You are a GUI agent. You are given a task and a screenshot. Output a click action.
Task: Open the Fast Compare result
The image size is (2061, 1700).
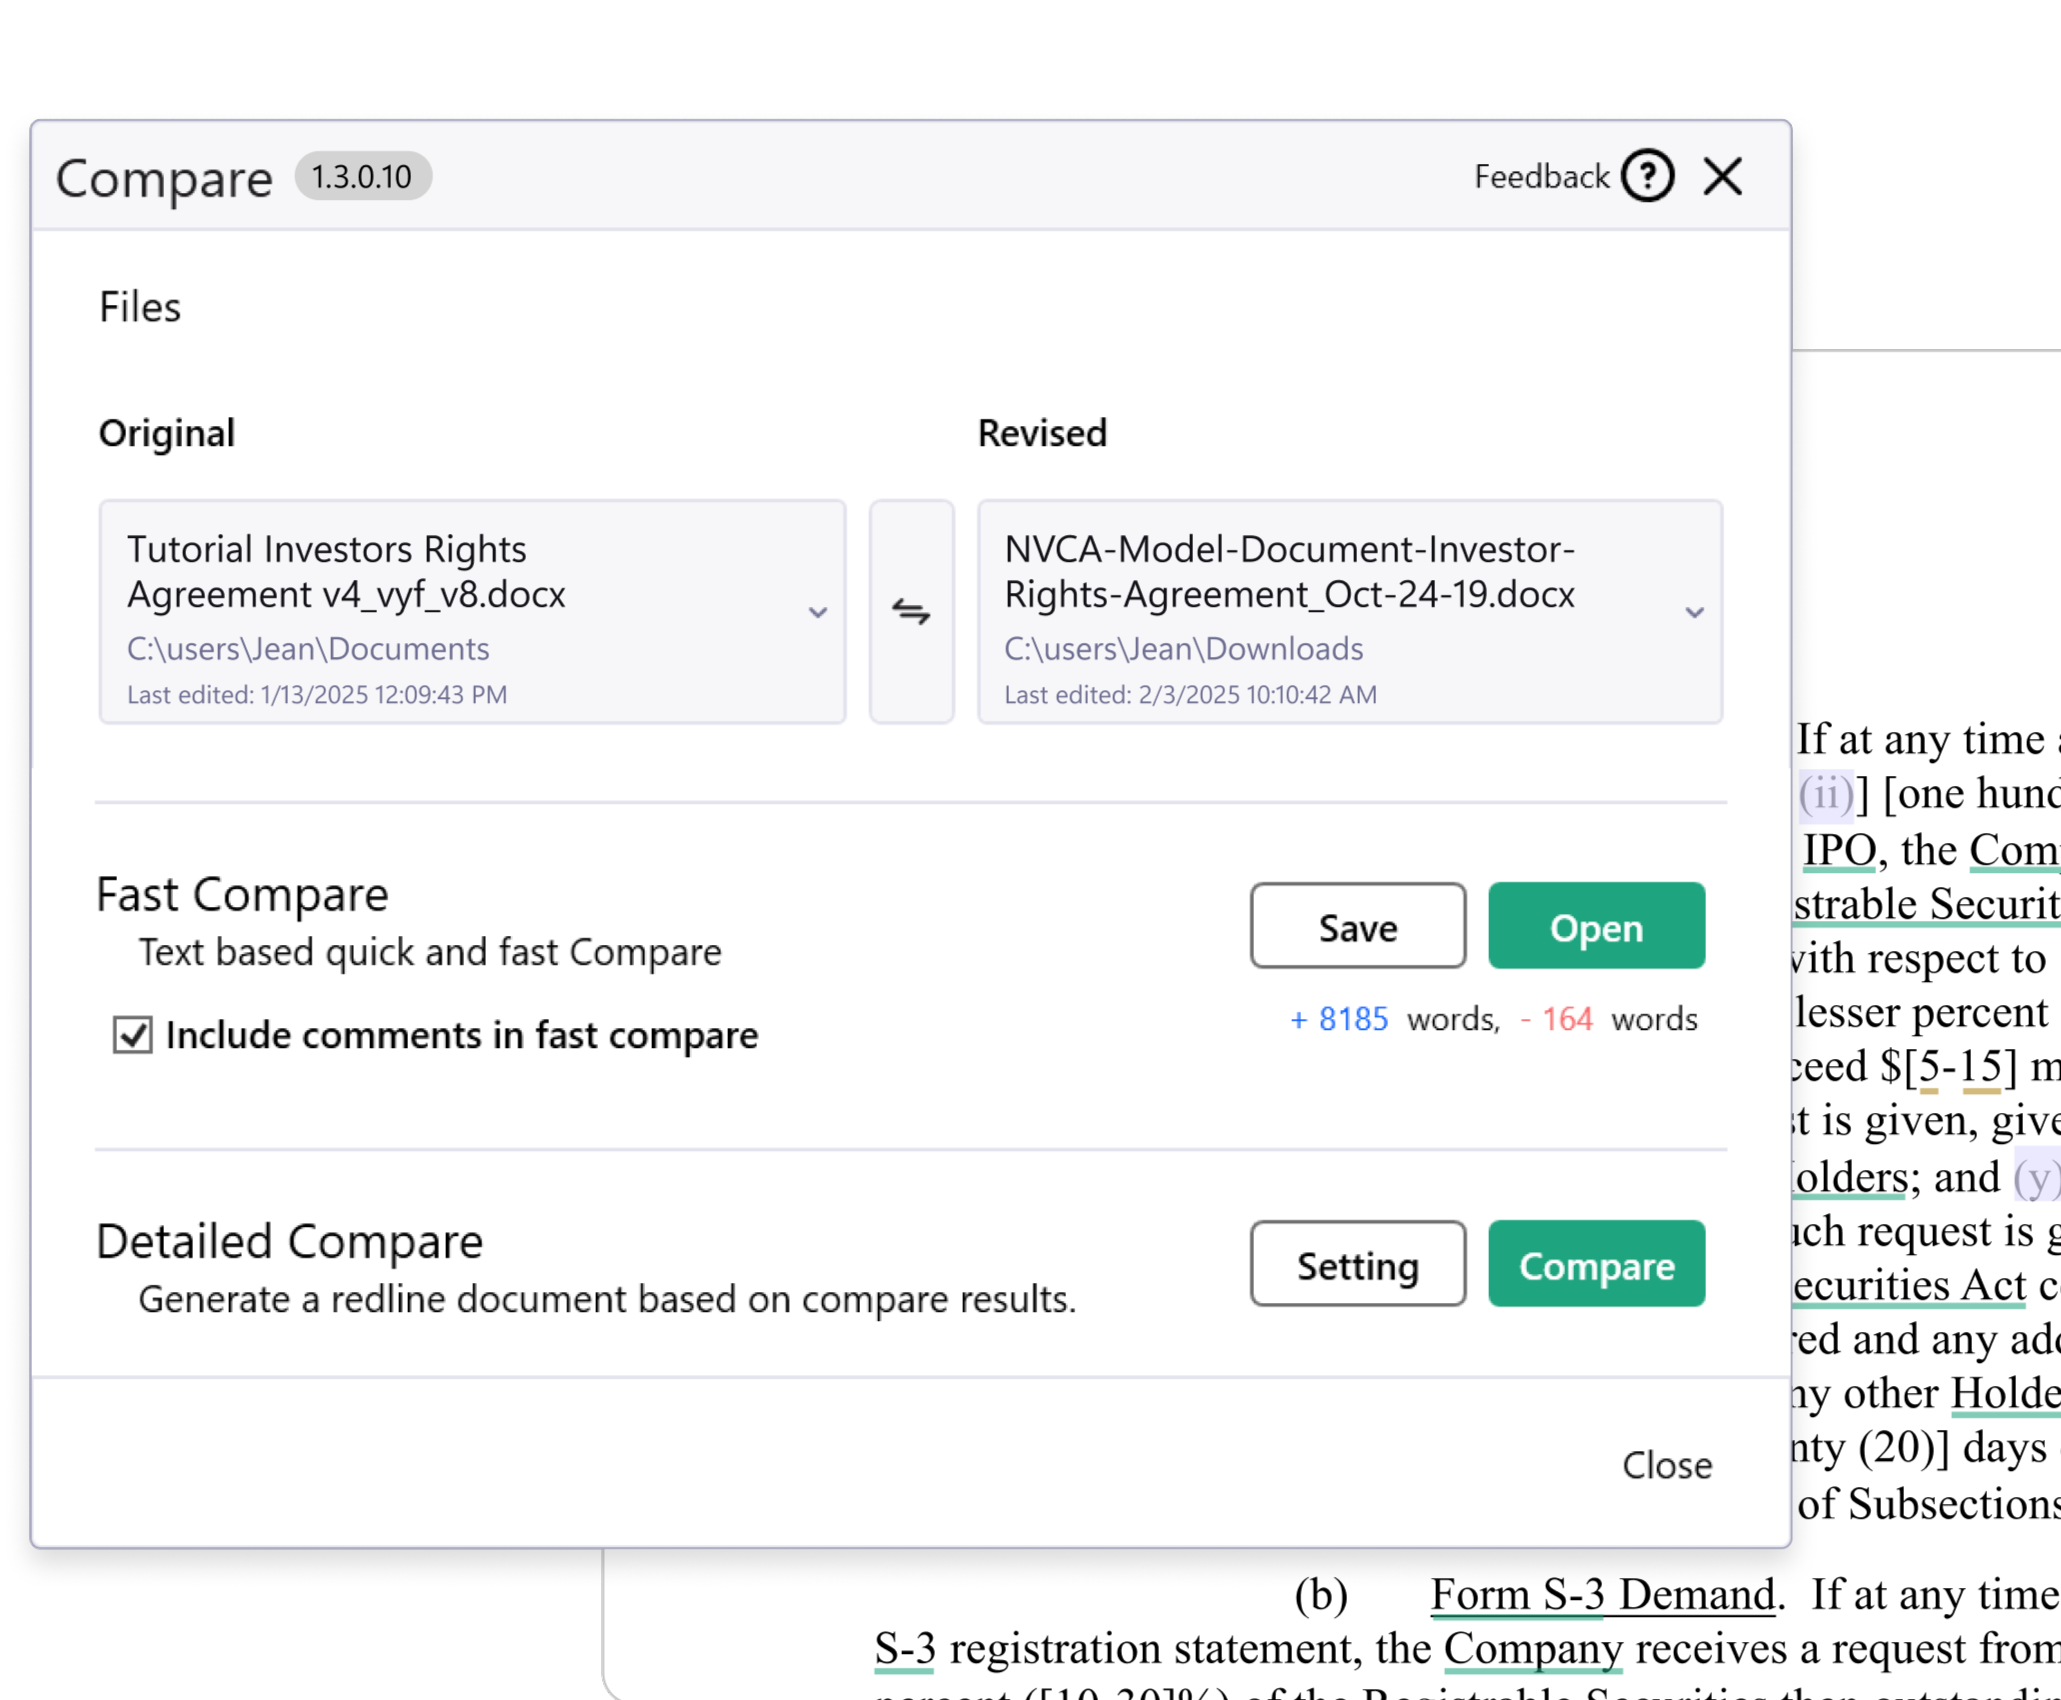[1596, 926]
